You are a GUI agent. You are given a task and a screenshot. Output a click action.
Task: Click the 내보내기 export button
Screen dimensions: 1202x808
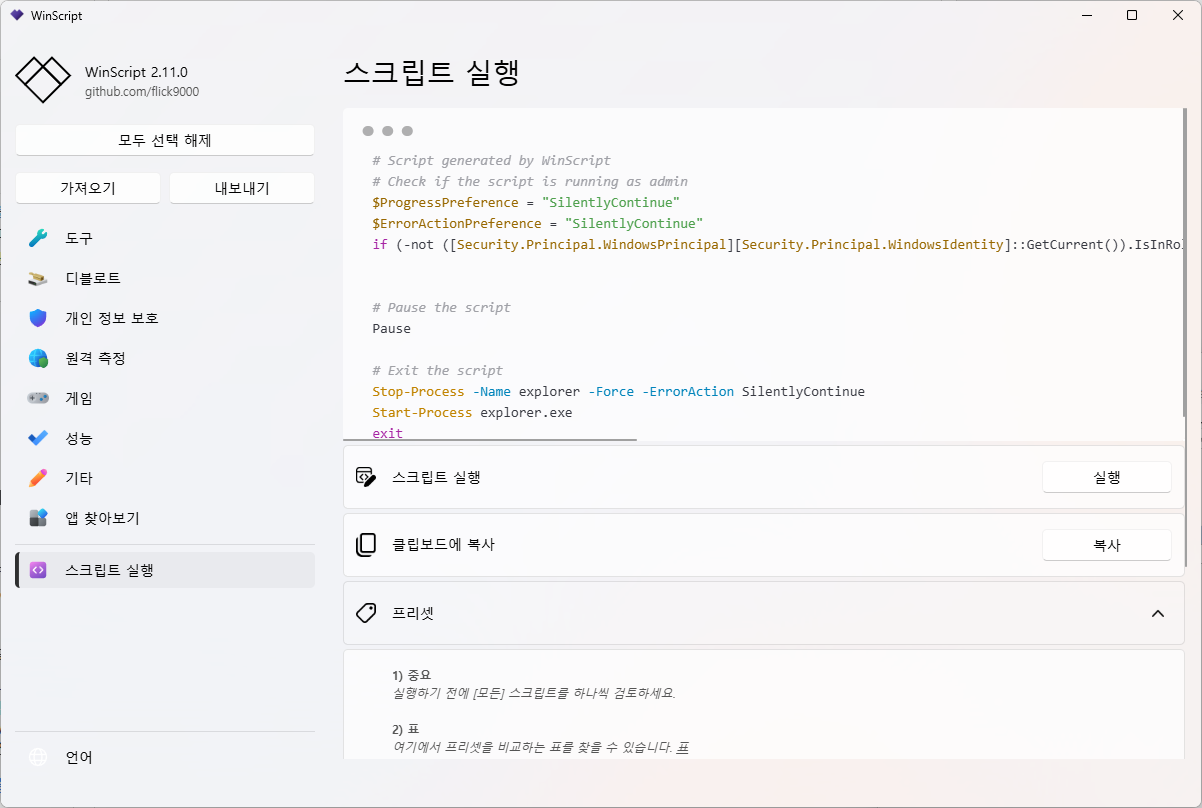(x=242, y=188)
